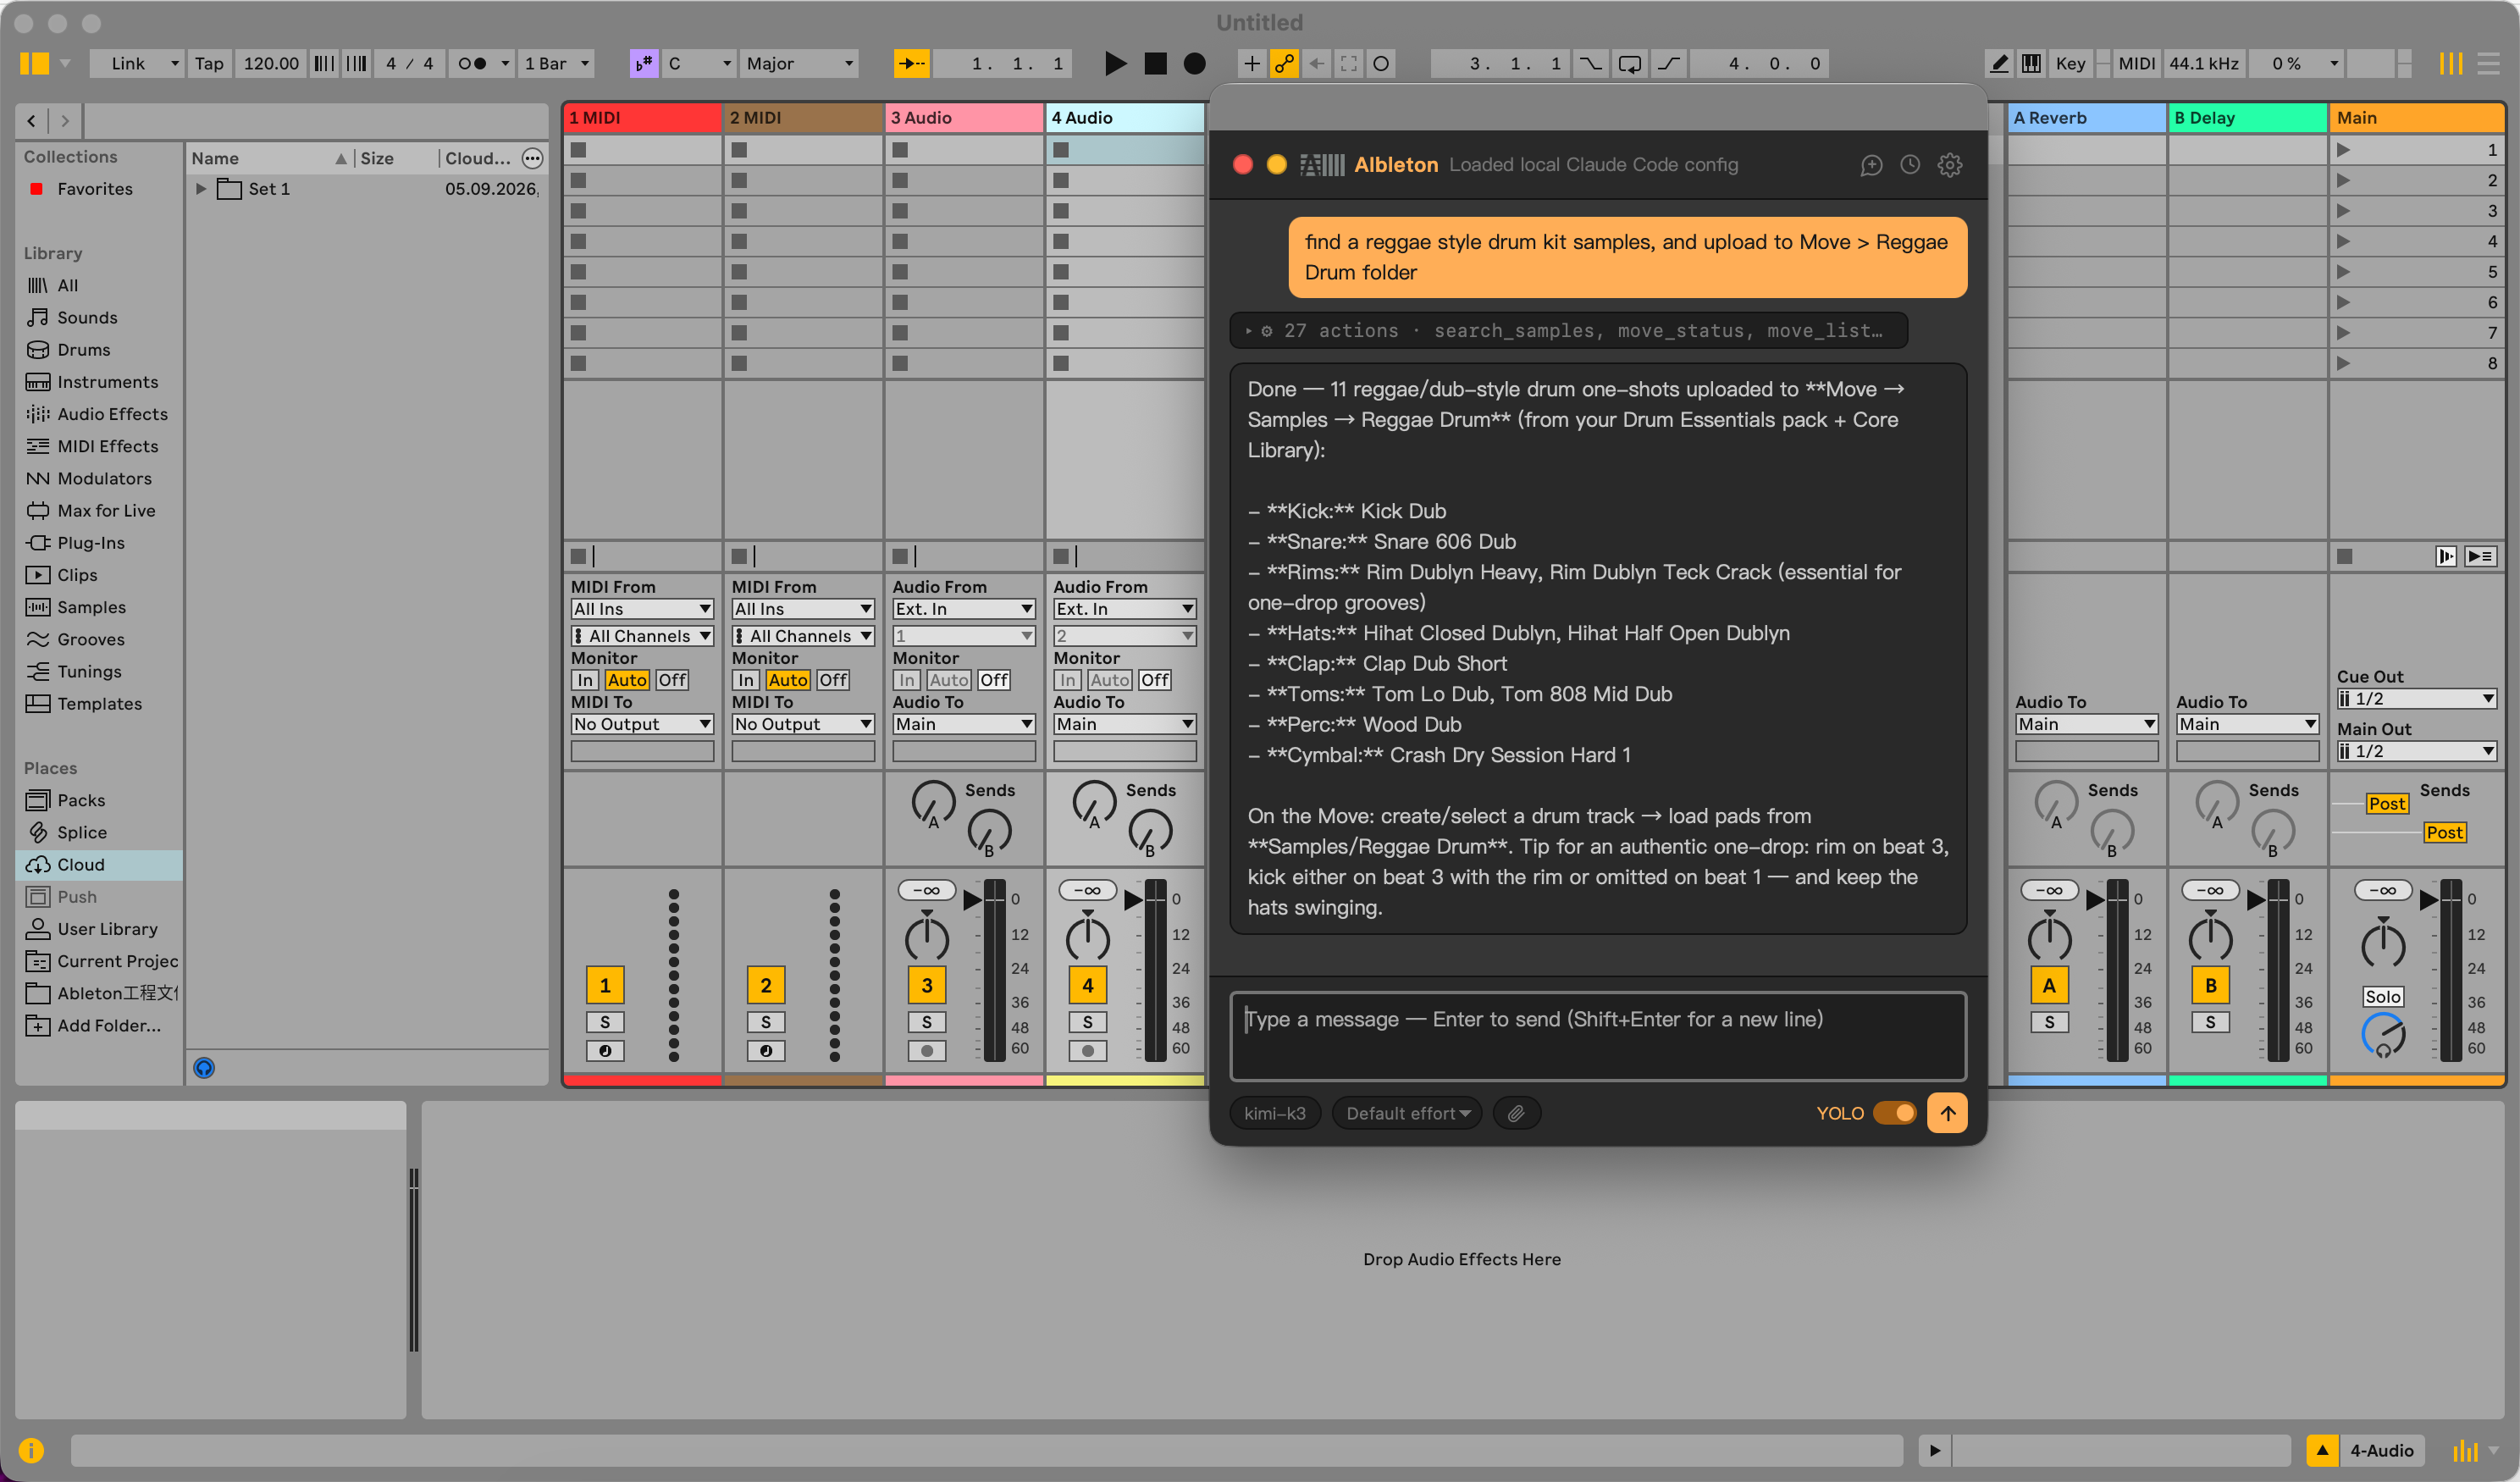Open the Major scale dropdown
Screen dimensions: 2520x1482
click(799, 63)
